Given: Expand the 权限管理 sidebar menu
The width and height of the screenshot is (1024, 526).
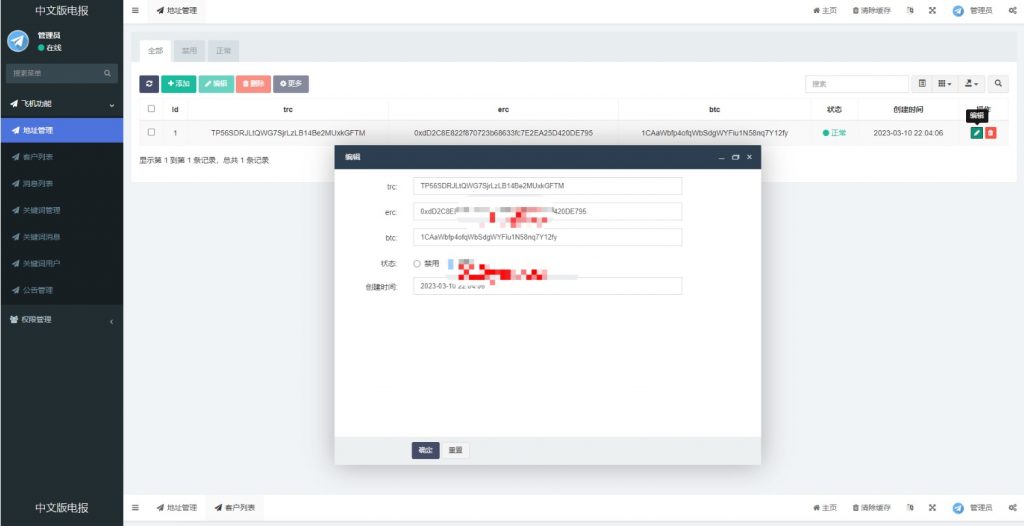Looking at the screenshot, I should pyautogui.click(x=60, y=320).
